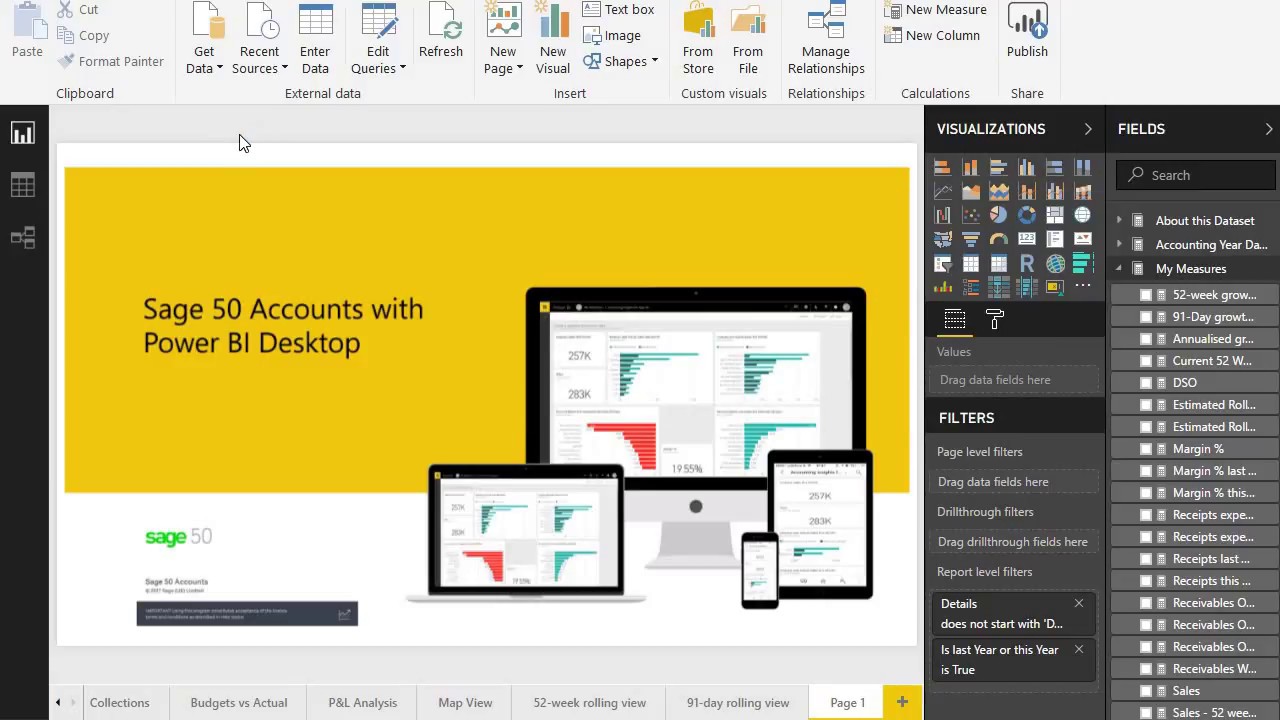Image resolution: width=1280 pixels, height=720 pixels.
Task: Select the slicer visual
Action: click(x=943, y=264)
